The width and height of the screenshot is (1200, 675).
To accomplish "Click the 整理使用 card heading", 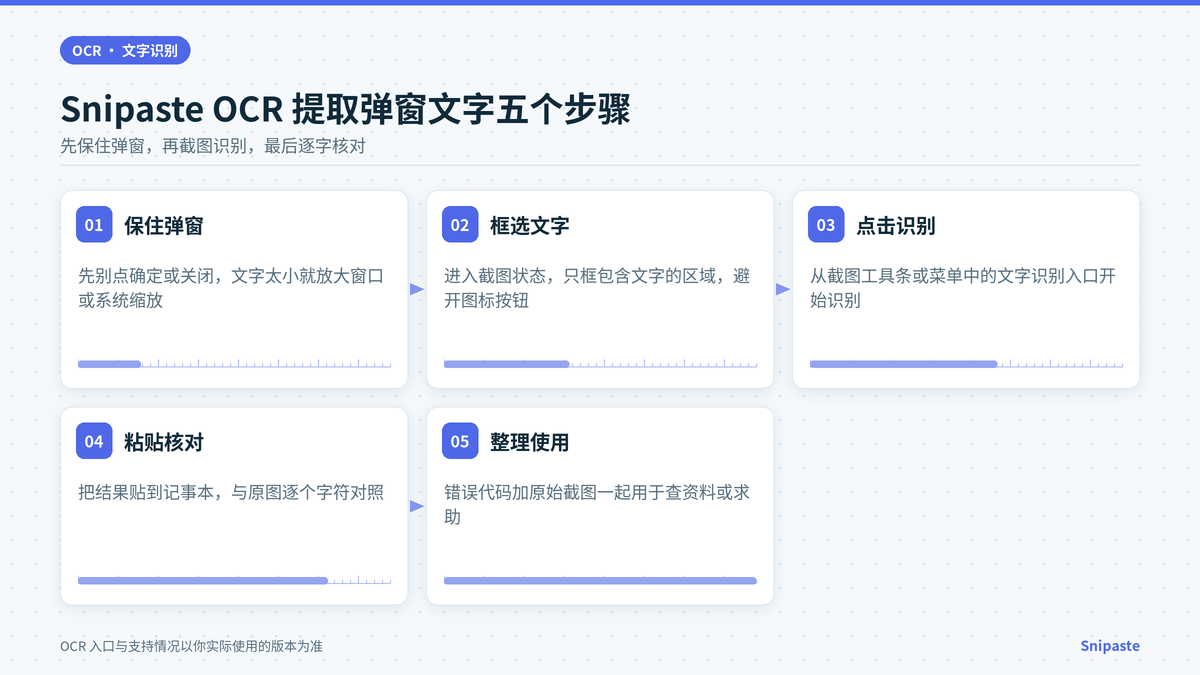I will coord(530,441).
